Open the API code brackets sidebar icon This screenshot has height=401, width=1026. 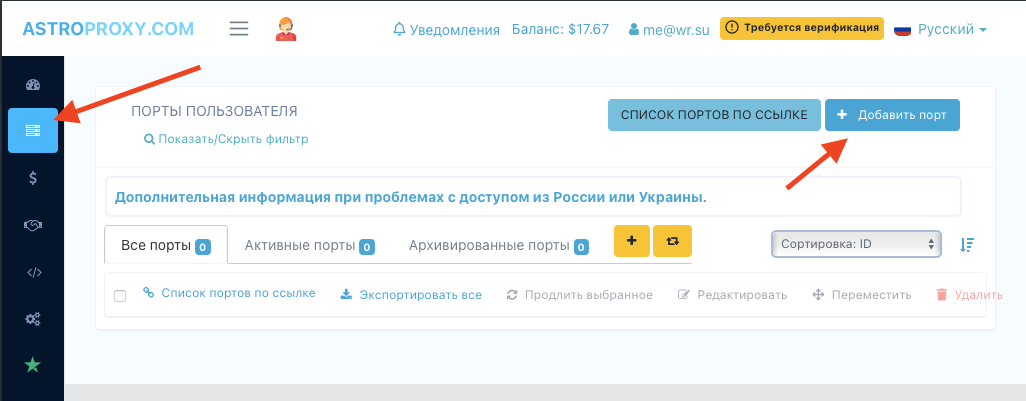pos(33,272)
